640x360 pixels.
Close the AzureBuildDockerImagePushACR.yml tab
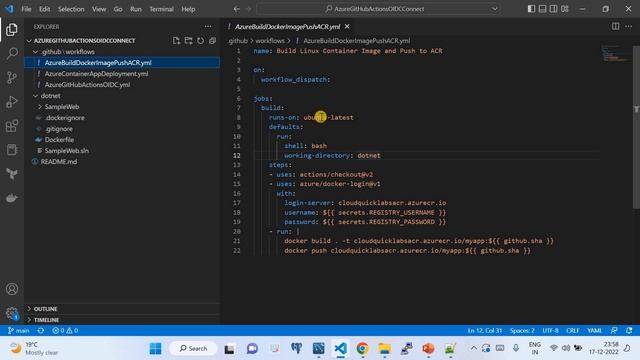pos(347,27)
